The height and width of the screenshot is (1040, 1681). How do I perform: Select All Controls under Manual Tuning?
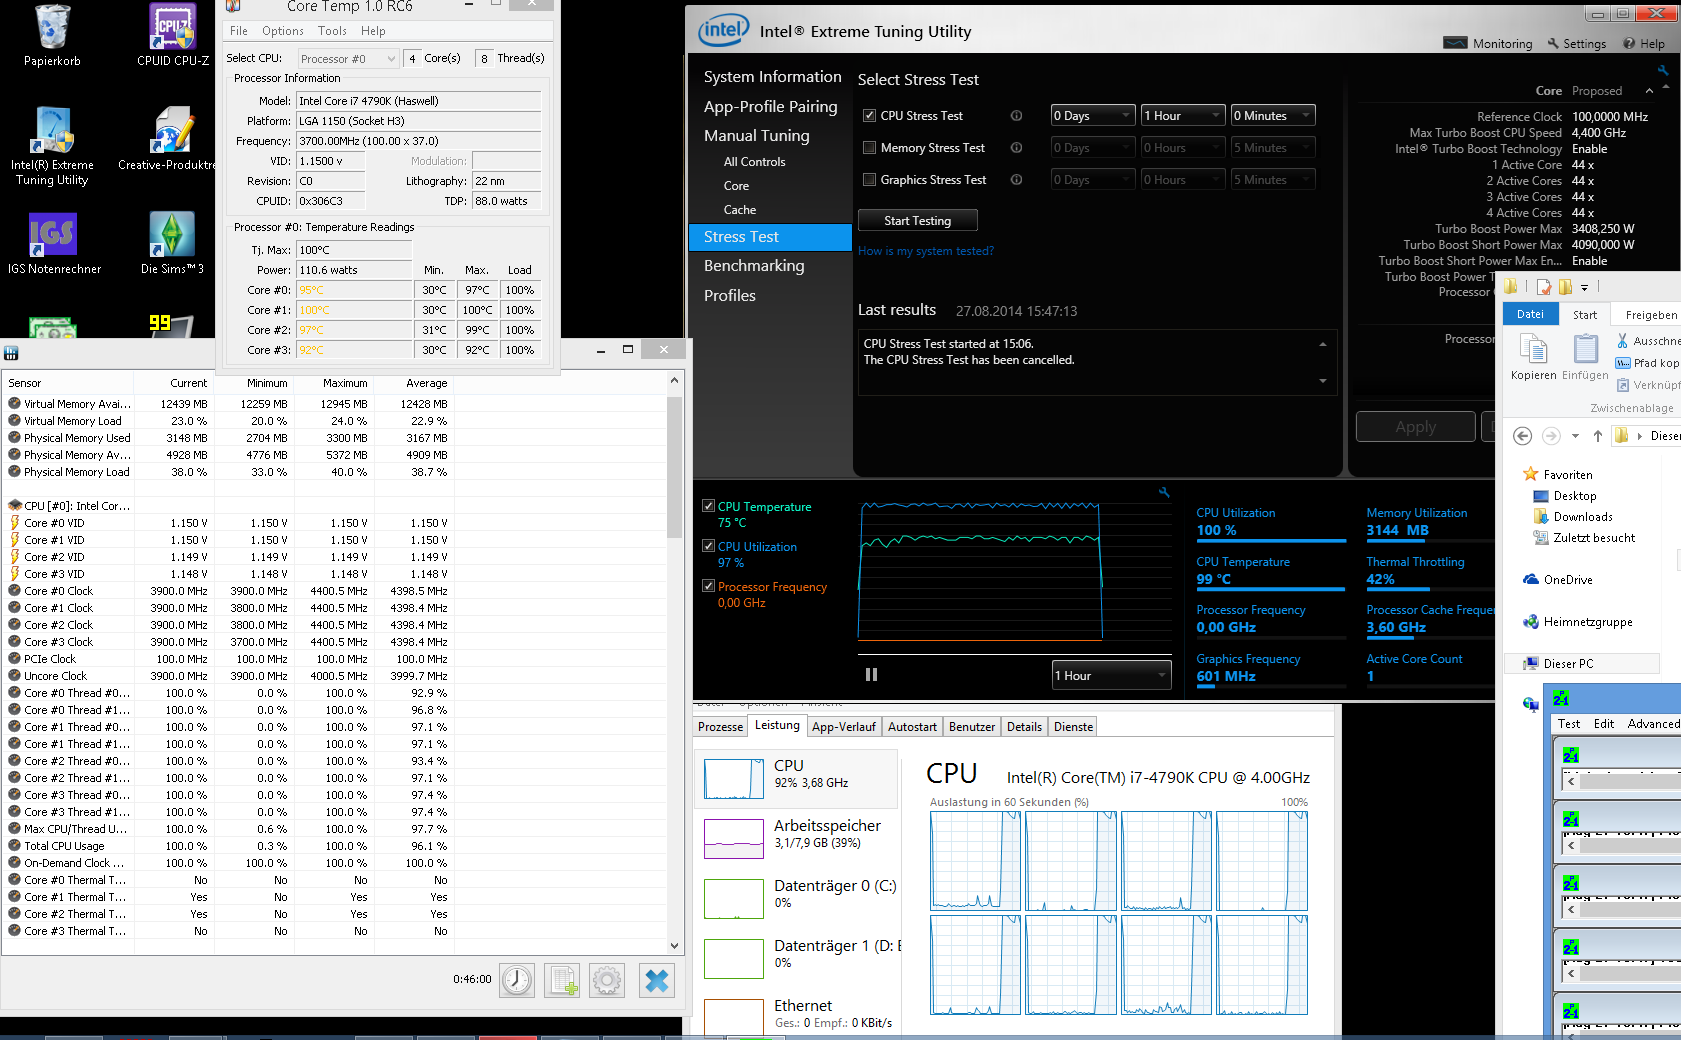pyautogui.click(x=755, y=162)
